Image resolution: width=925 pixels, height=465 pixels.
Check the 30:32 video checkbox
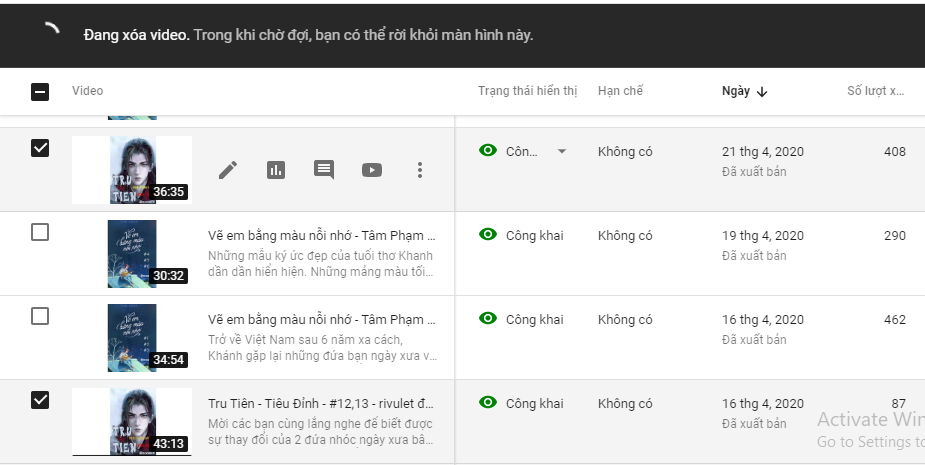[x=40, y=232]
